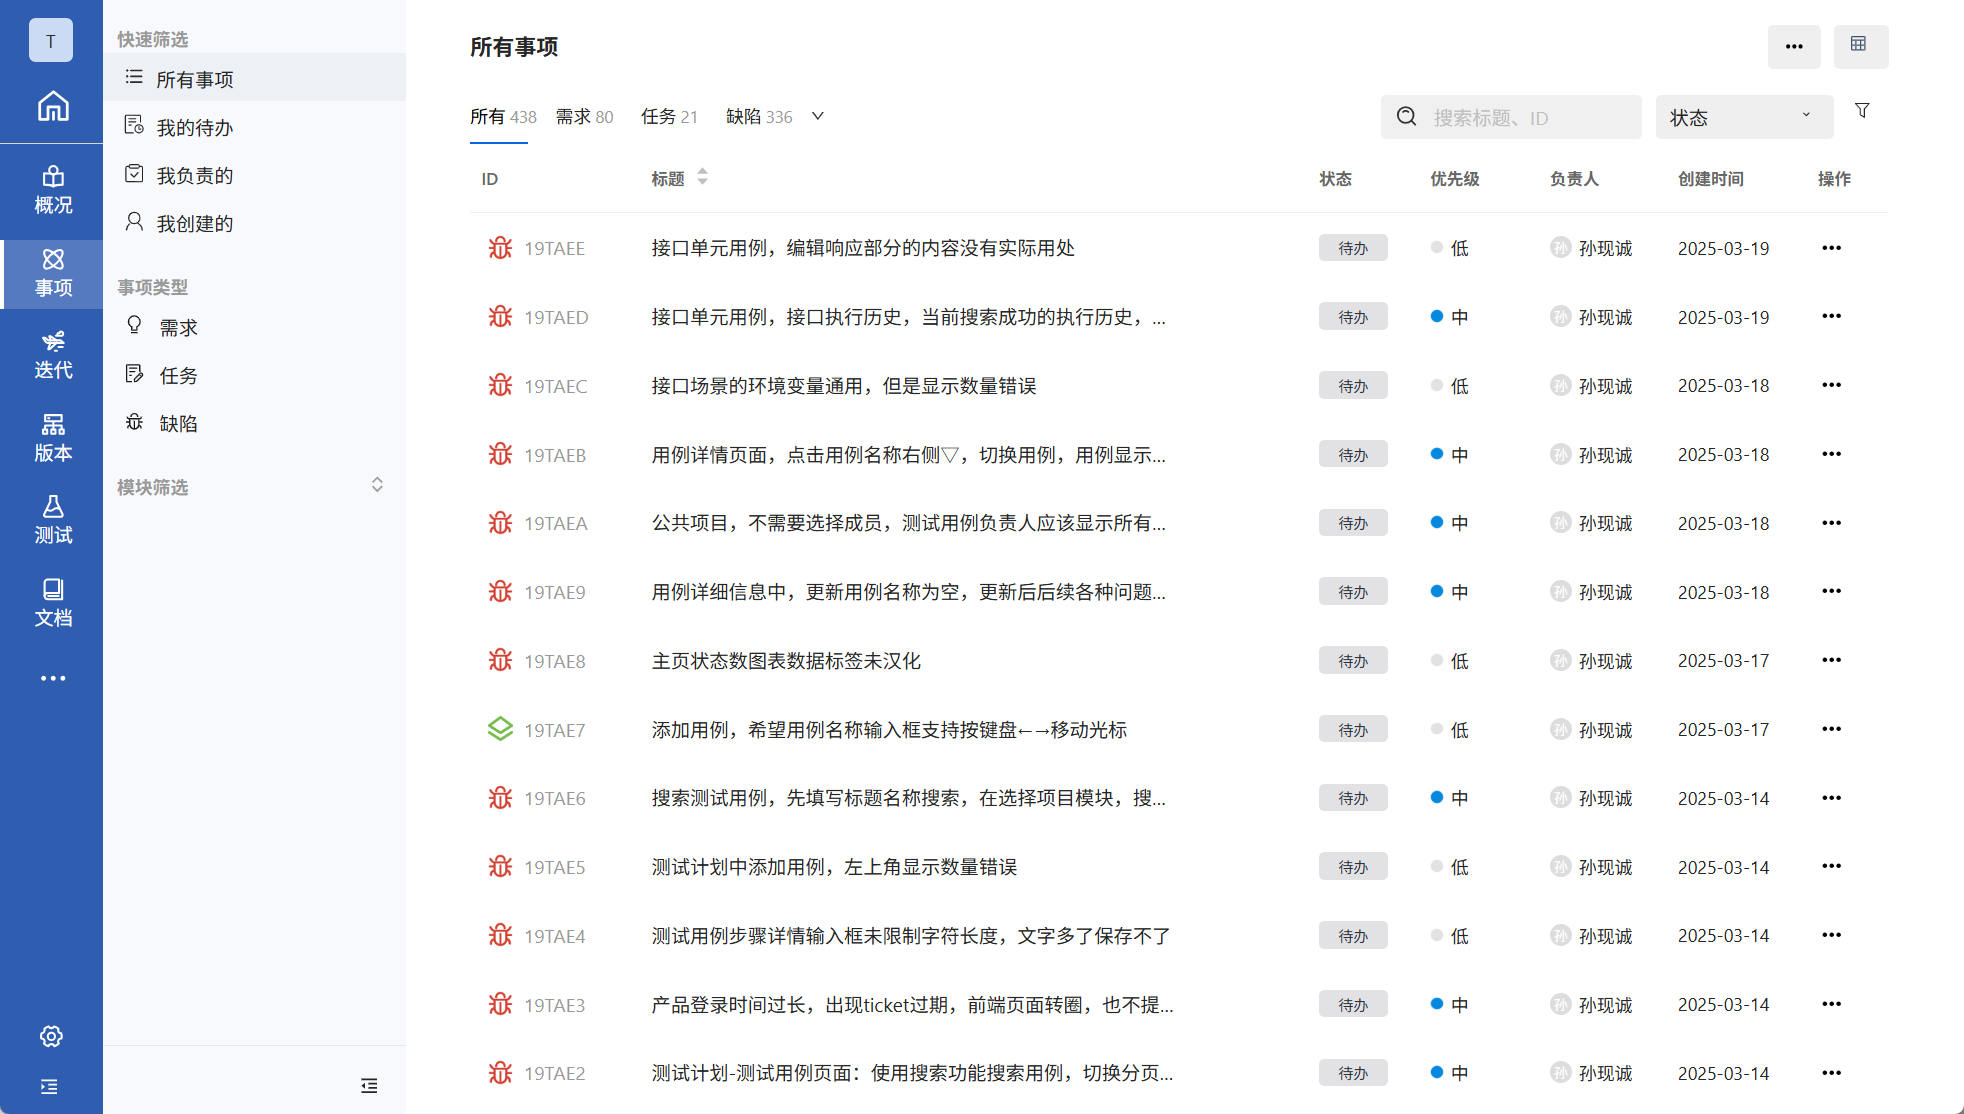Screen dimensions: 1964x1114
Task: Open the 迭代 iteration section
Action: pyautogui.click(x=52, y=354)
